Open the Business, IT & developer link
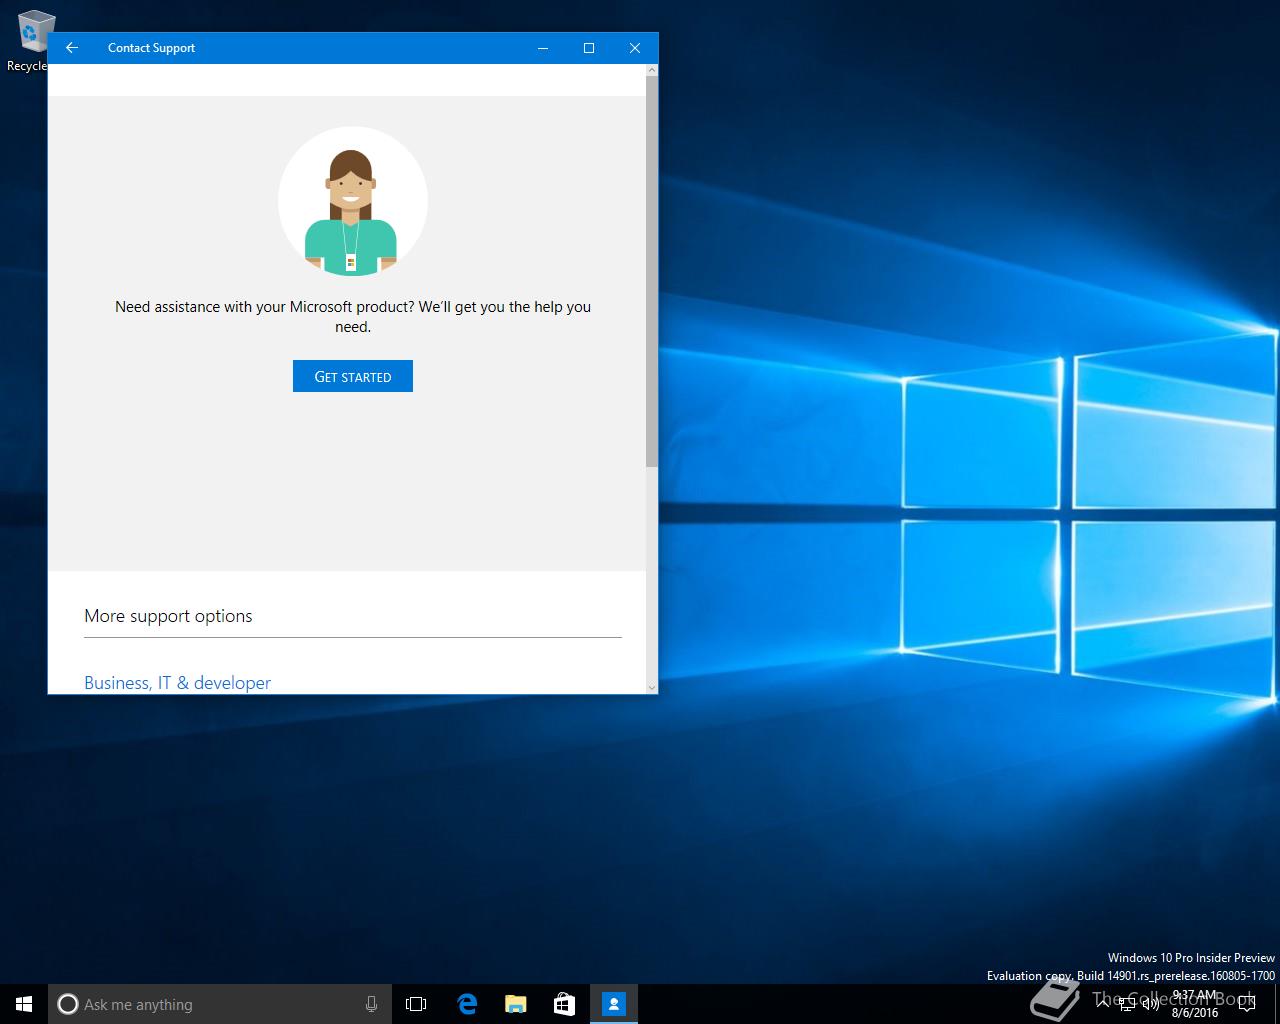The height and width of the screenshot is (1024, 1280). tap(177, 682)
